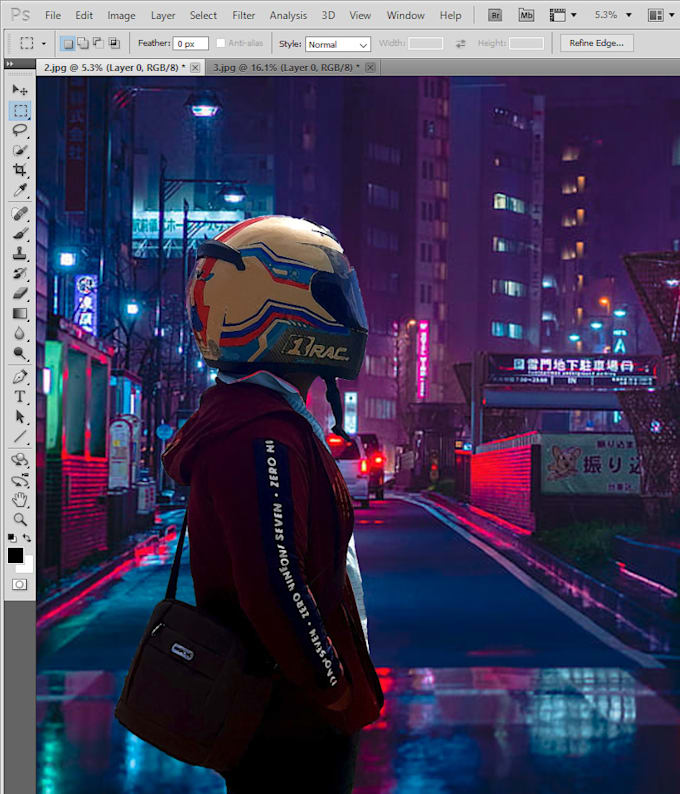The height and width of the screenshot is (794, 680).
Task: Switch to the 3.jpg document tab
Action: point(283,67)
